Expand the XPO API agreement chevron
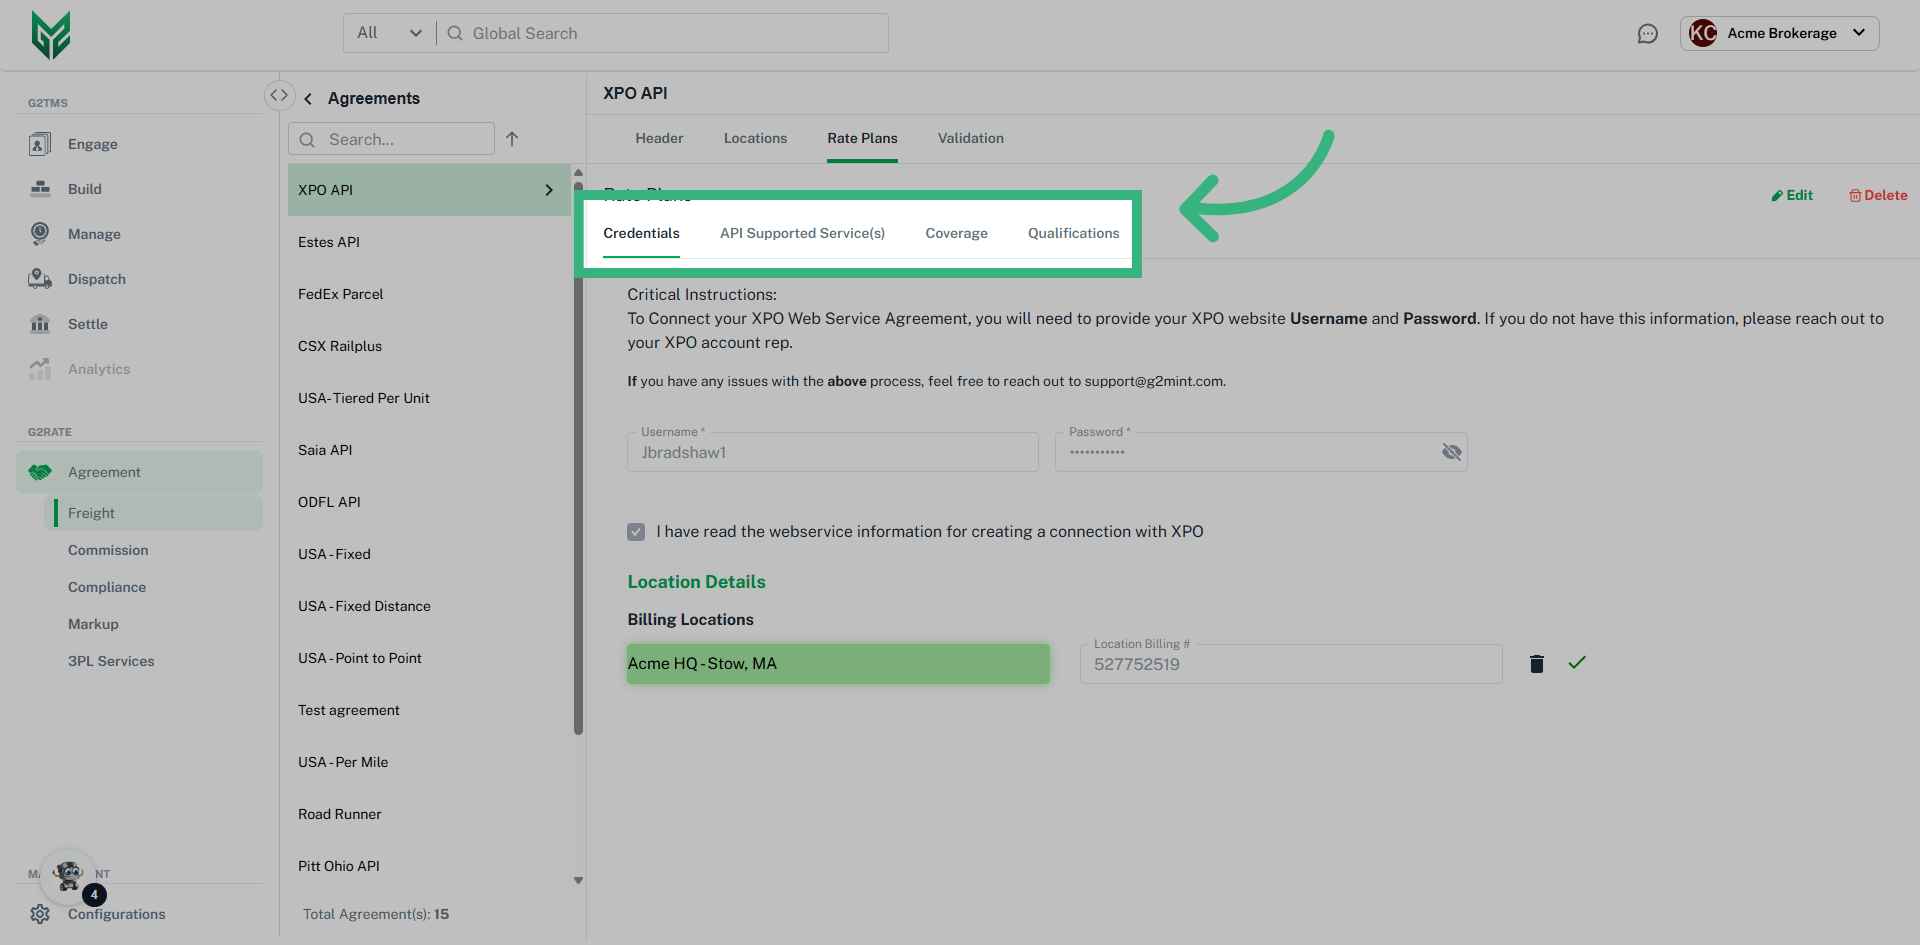 (548, 189)
